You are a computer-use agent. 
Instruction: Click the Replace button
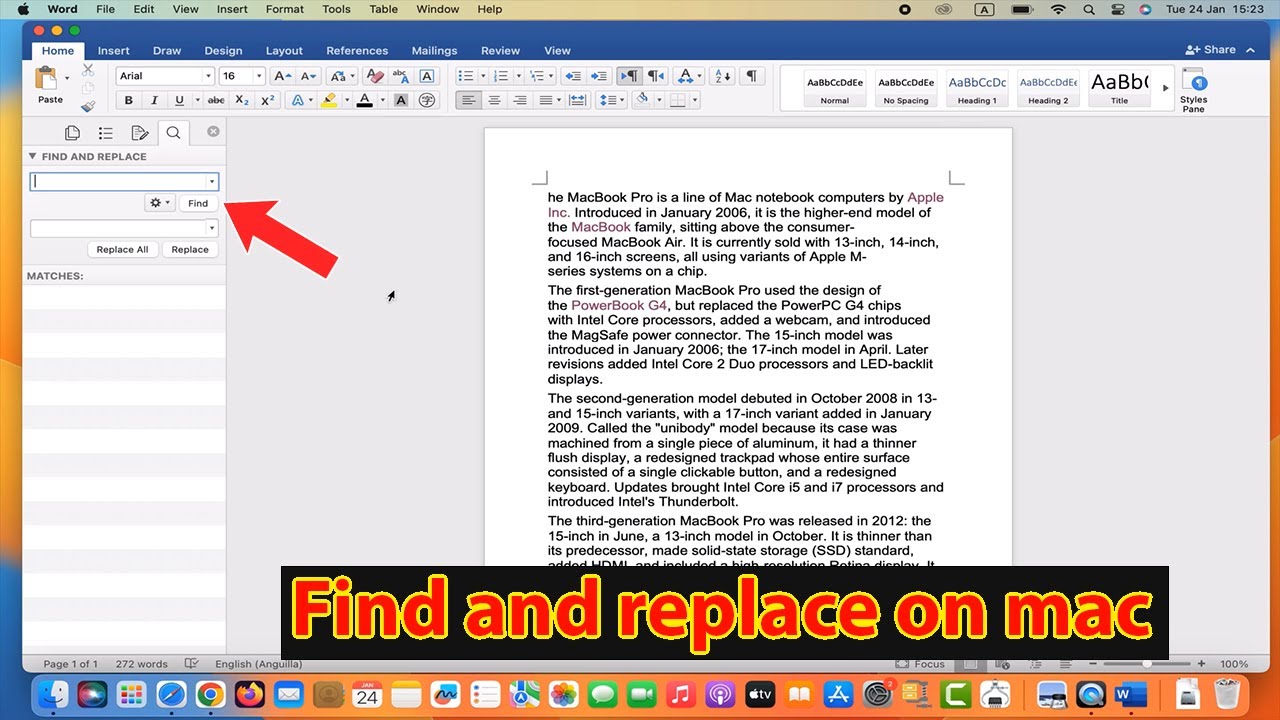(190, 249)
